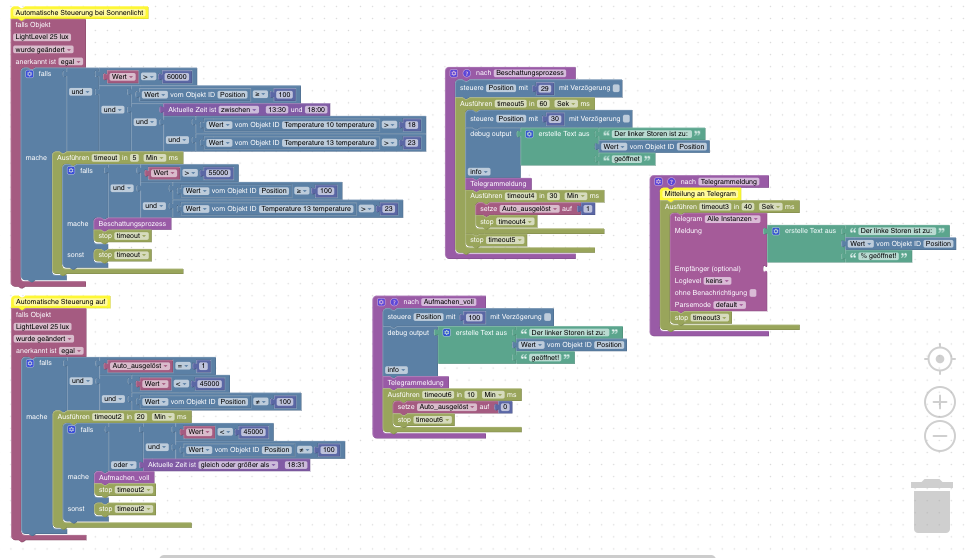Screen dimensions: 968x558
Task: Open gear of erstelle Text in Telegrammeldung
Action: 776,231
